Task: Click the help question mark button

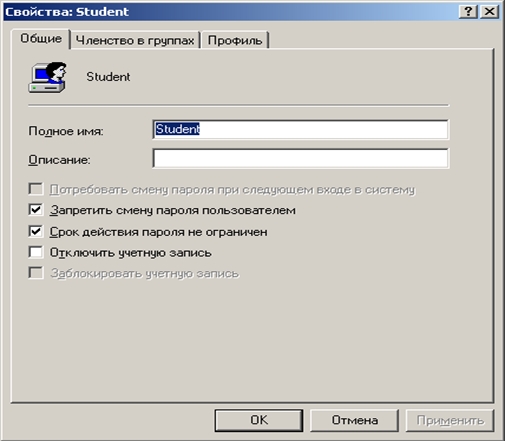Action: 468,12
